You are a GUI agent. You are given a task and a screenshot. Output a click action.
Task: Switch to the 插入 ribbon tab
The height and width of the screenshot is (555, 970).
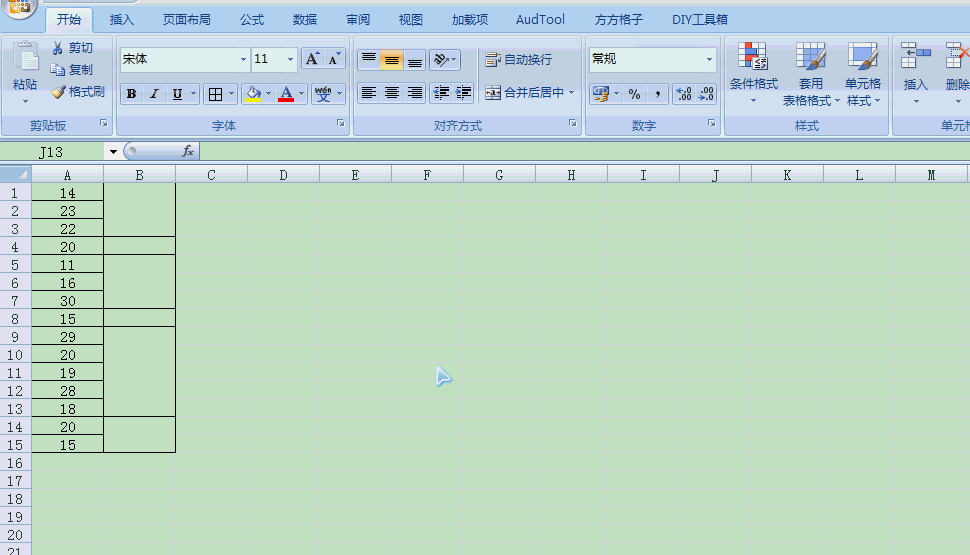pos(121,19)
